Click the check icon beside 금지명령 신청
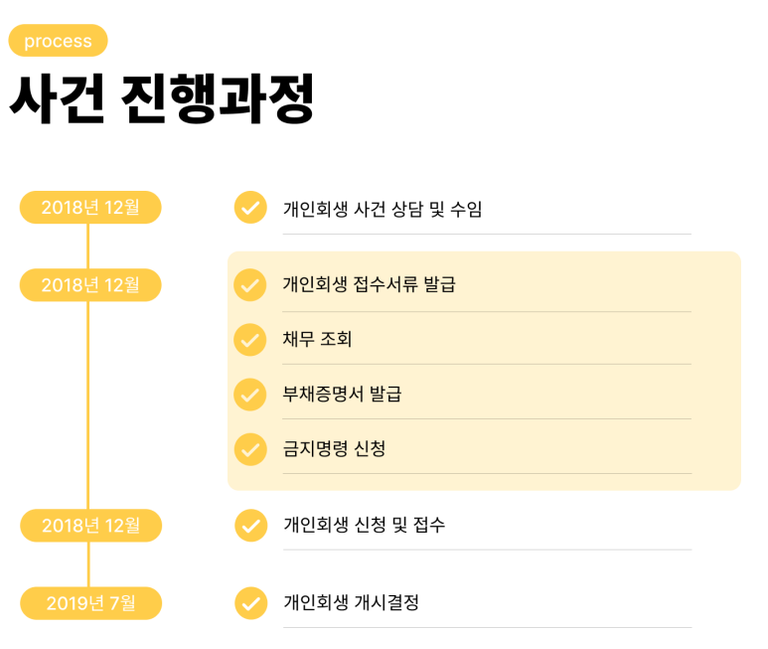 pyautogui.click(x=250, y=449)
